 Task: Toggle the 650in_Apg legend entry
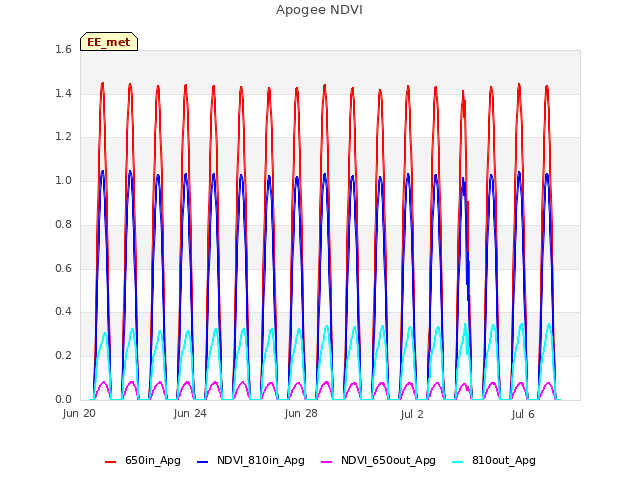click(x=143, y=460)
